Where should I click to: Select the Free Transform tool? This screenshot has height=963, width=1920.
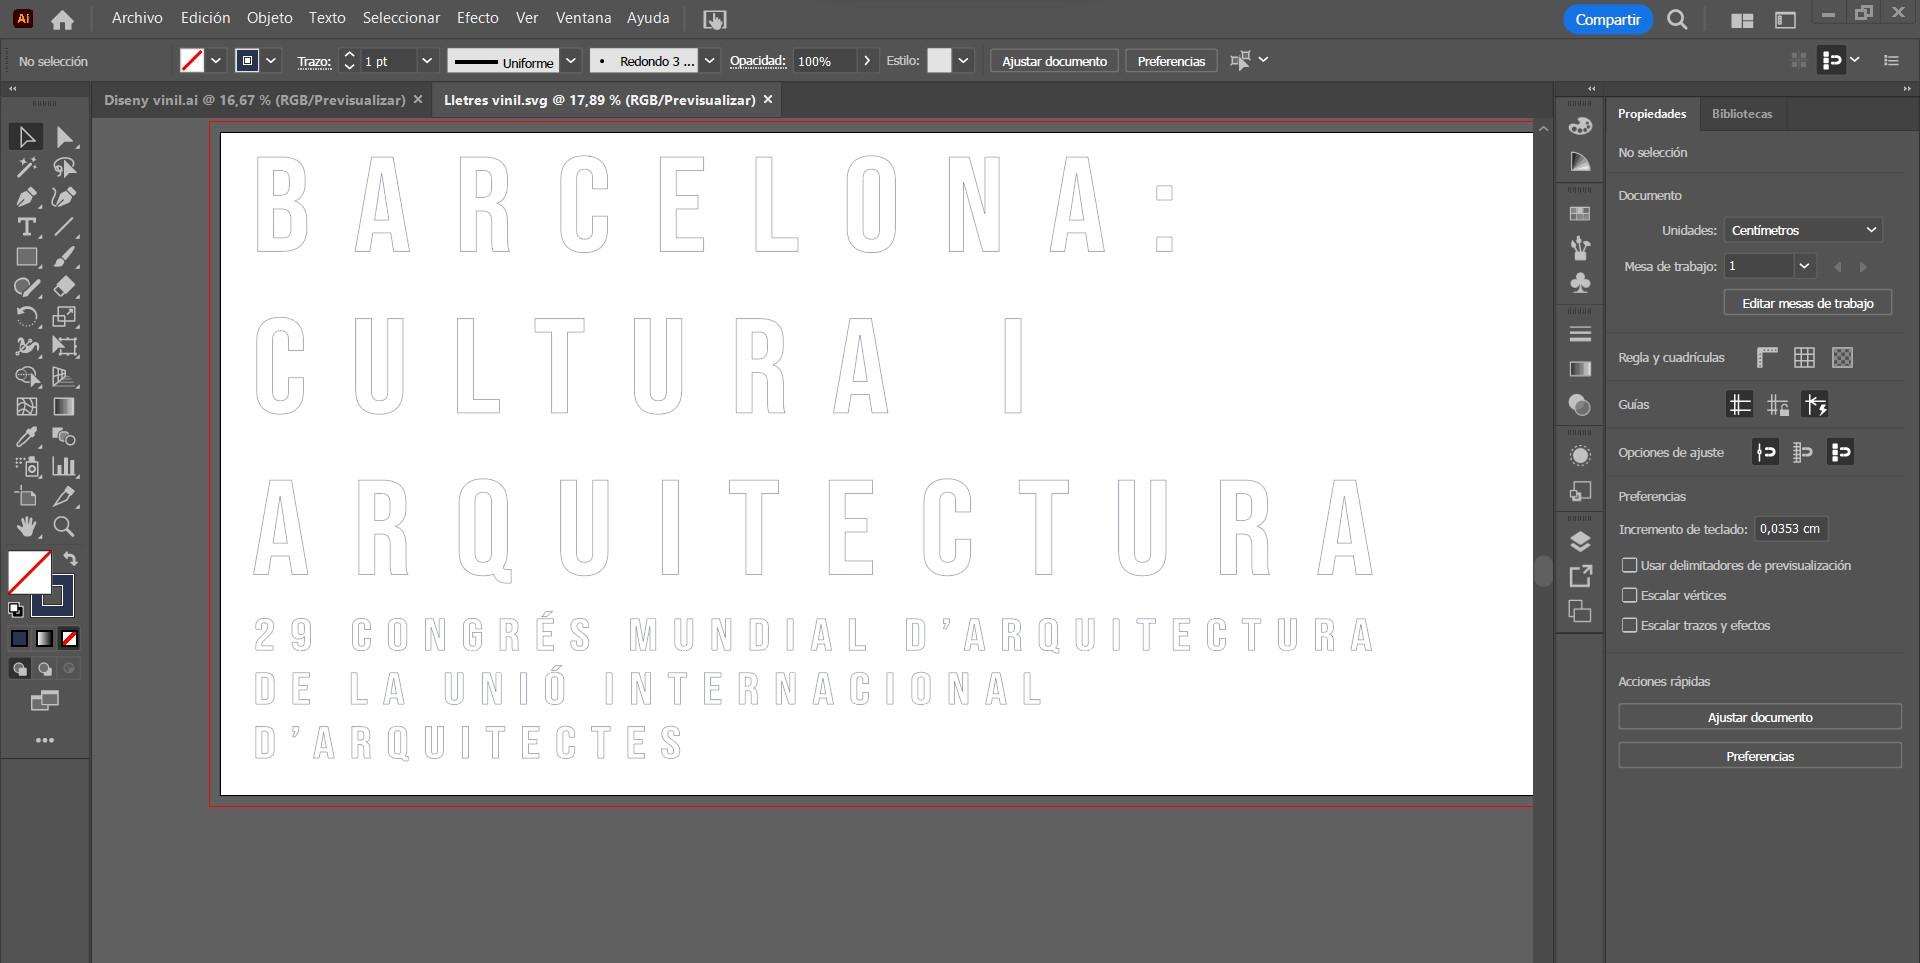point(65,347)
